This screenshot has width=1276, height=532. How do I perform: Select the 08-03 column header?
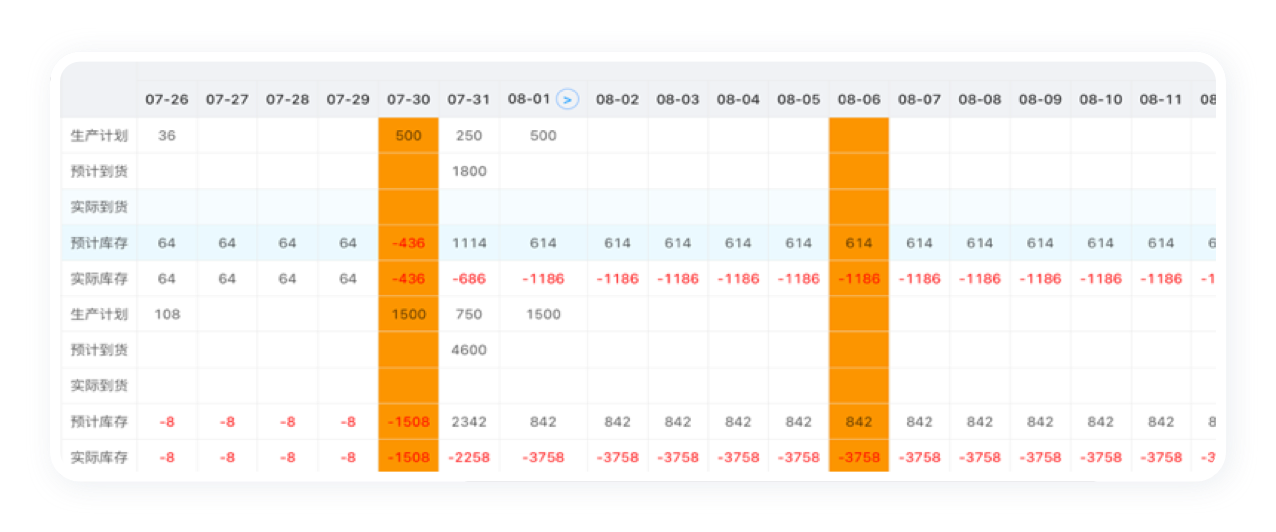point(678,99)
